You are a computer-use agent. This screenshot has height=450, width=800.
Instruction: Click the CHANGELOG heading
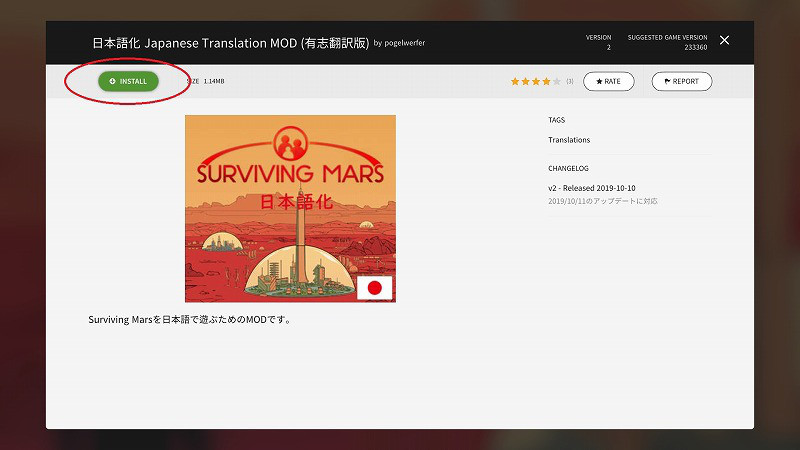tap(568, 168)
